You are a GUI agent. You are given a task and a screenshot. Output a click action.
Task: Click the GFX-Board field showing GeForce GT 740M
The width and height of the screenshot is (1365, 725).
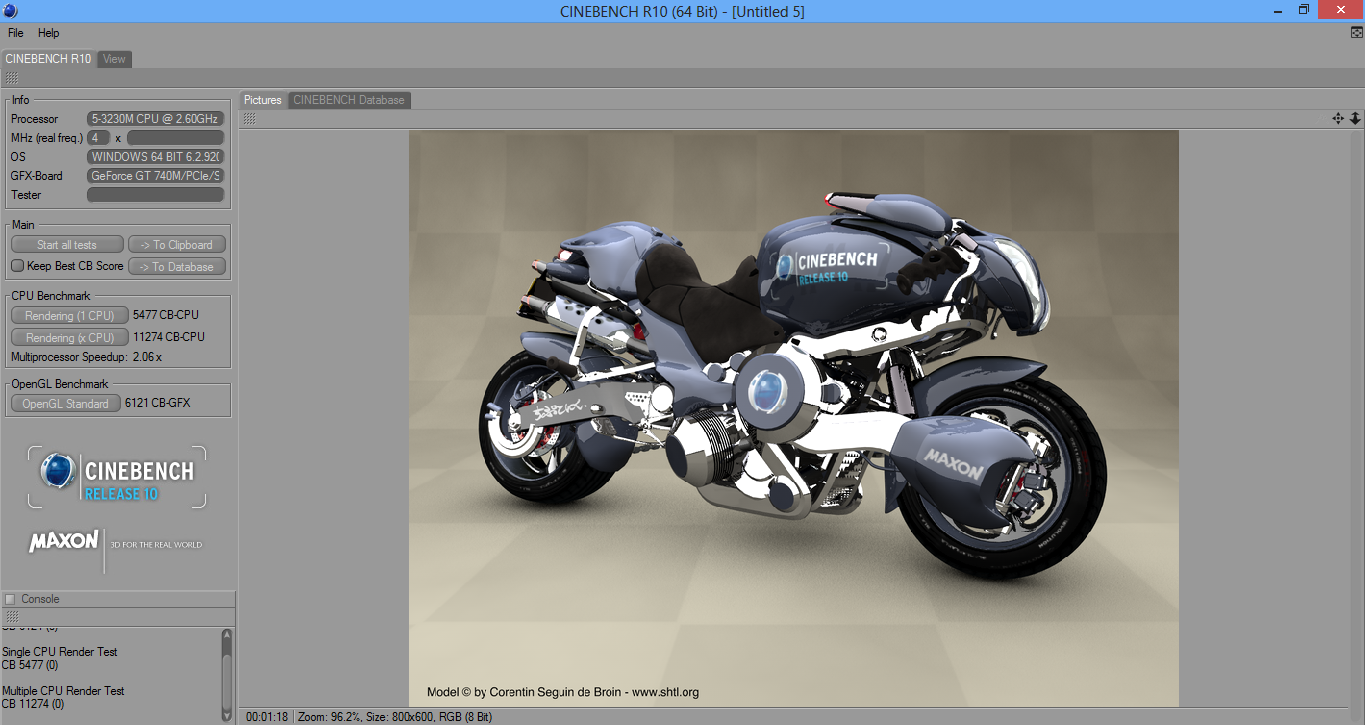click(156, 176)
